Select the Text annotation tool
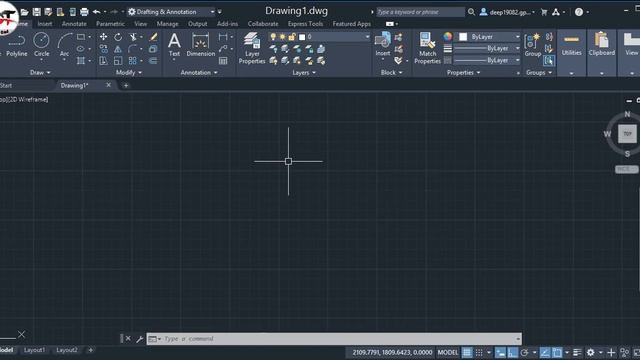Viewport: 640px width, 360px height. [x=174, y=45]
